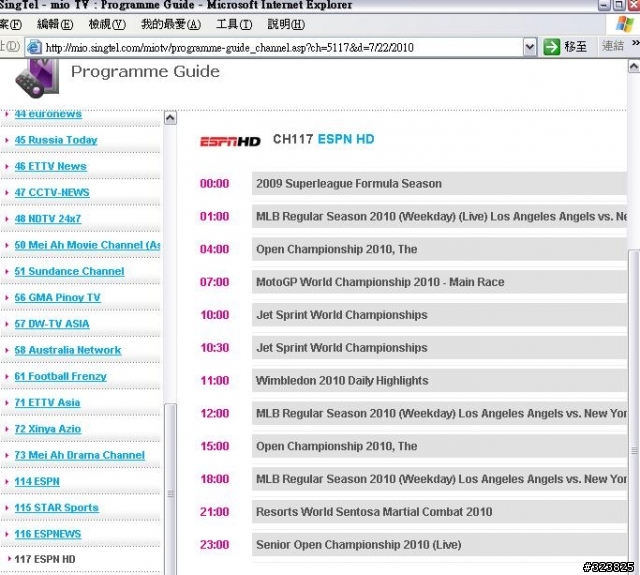Click the ESPN HD channel logo
The image size is (640, 575).
(230, 141)
